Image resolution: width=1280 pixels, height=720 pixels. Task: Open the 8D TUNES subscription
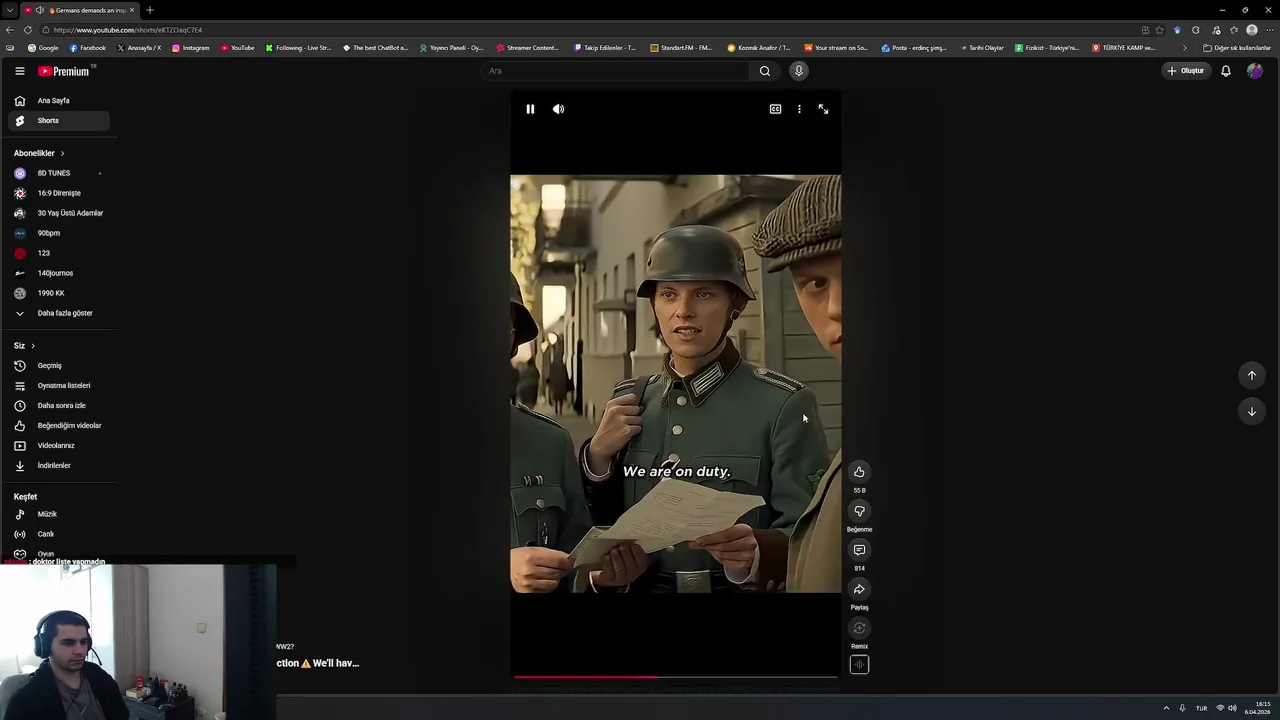pyautogui.click(x=58, y=173)
